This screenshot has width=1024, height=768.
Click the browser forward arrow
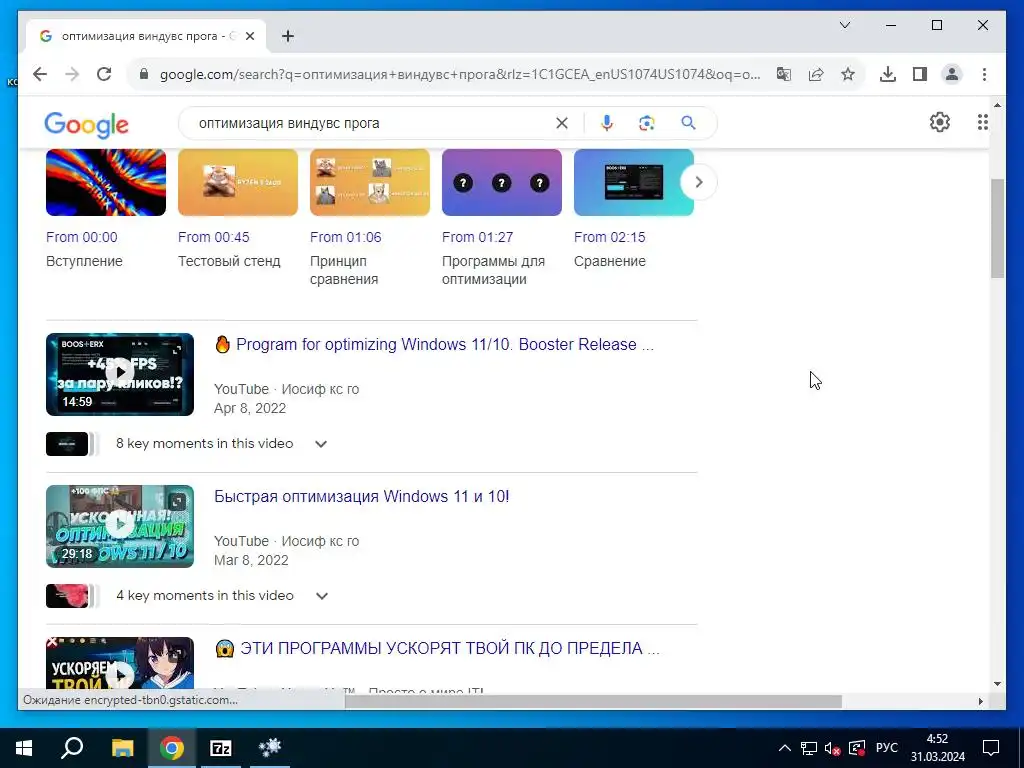(x=72, y=74)
